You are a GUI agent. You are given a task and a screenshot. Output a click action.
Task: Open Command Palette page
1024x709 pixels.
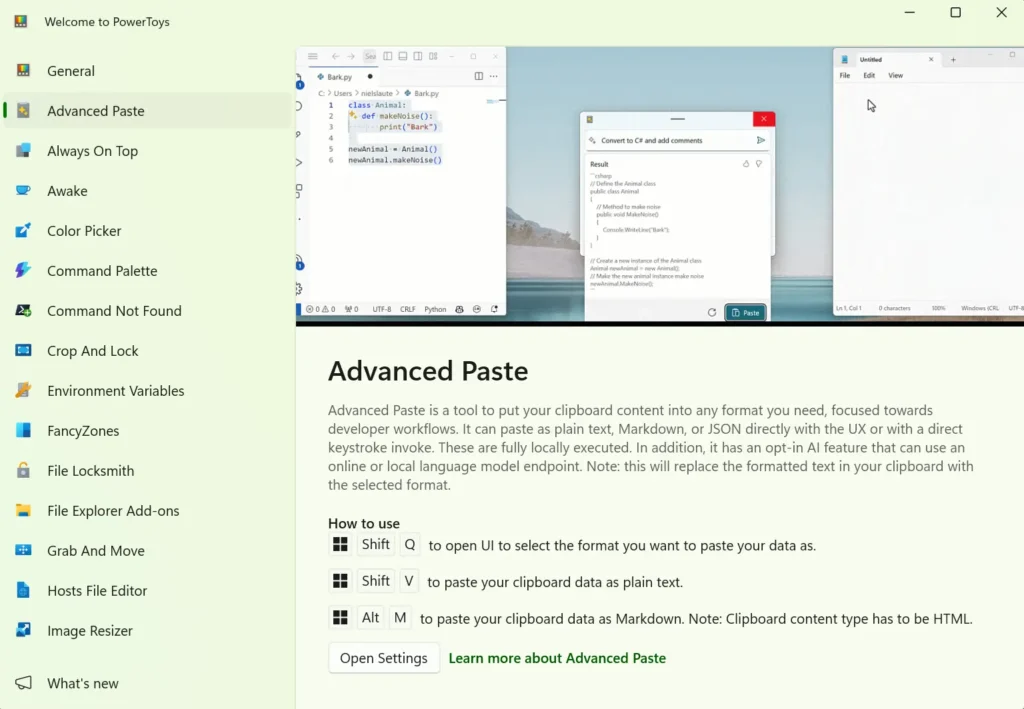coord(148,270)
